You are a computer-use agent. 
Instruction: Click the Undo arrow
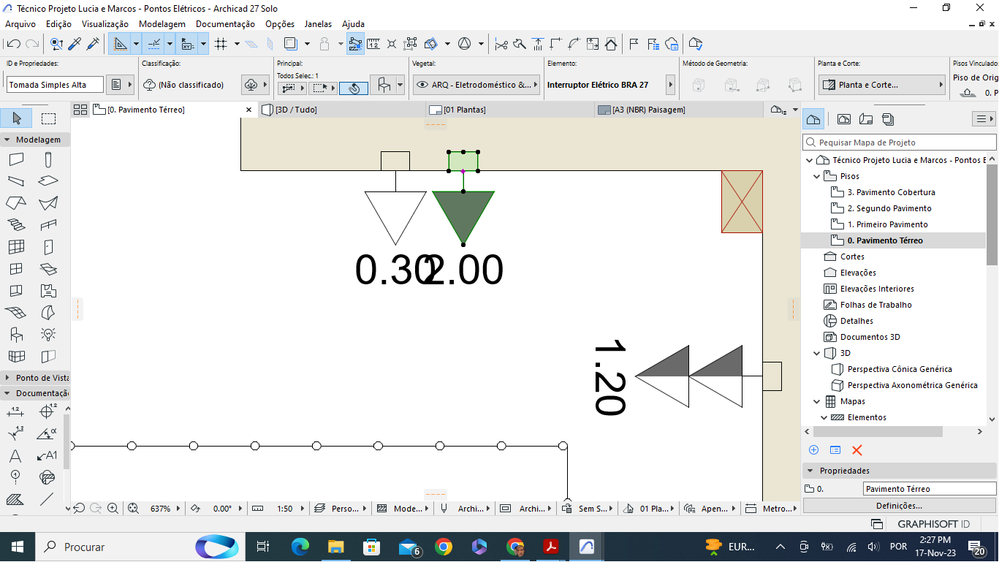[x=13, y=44]
